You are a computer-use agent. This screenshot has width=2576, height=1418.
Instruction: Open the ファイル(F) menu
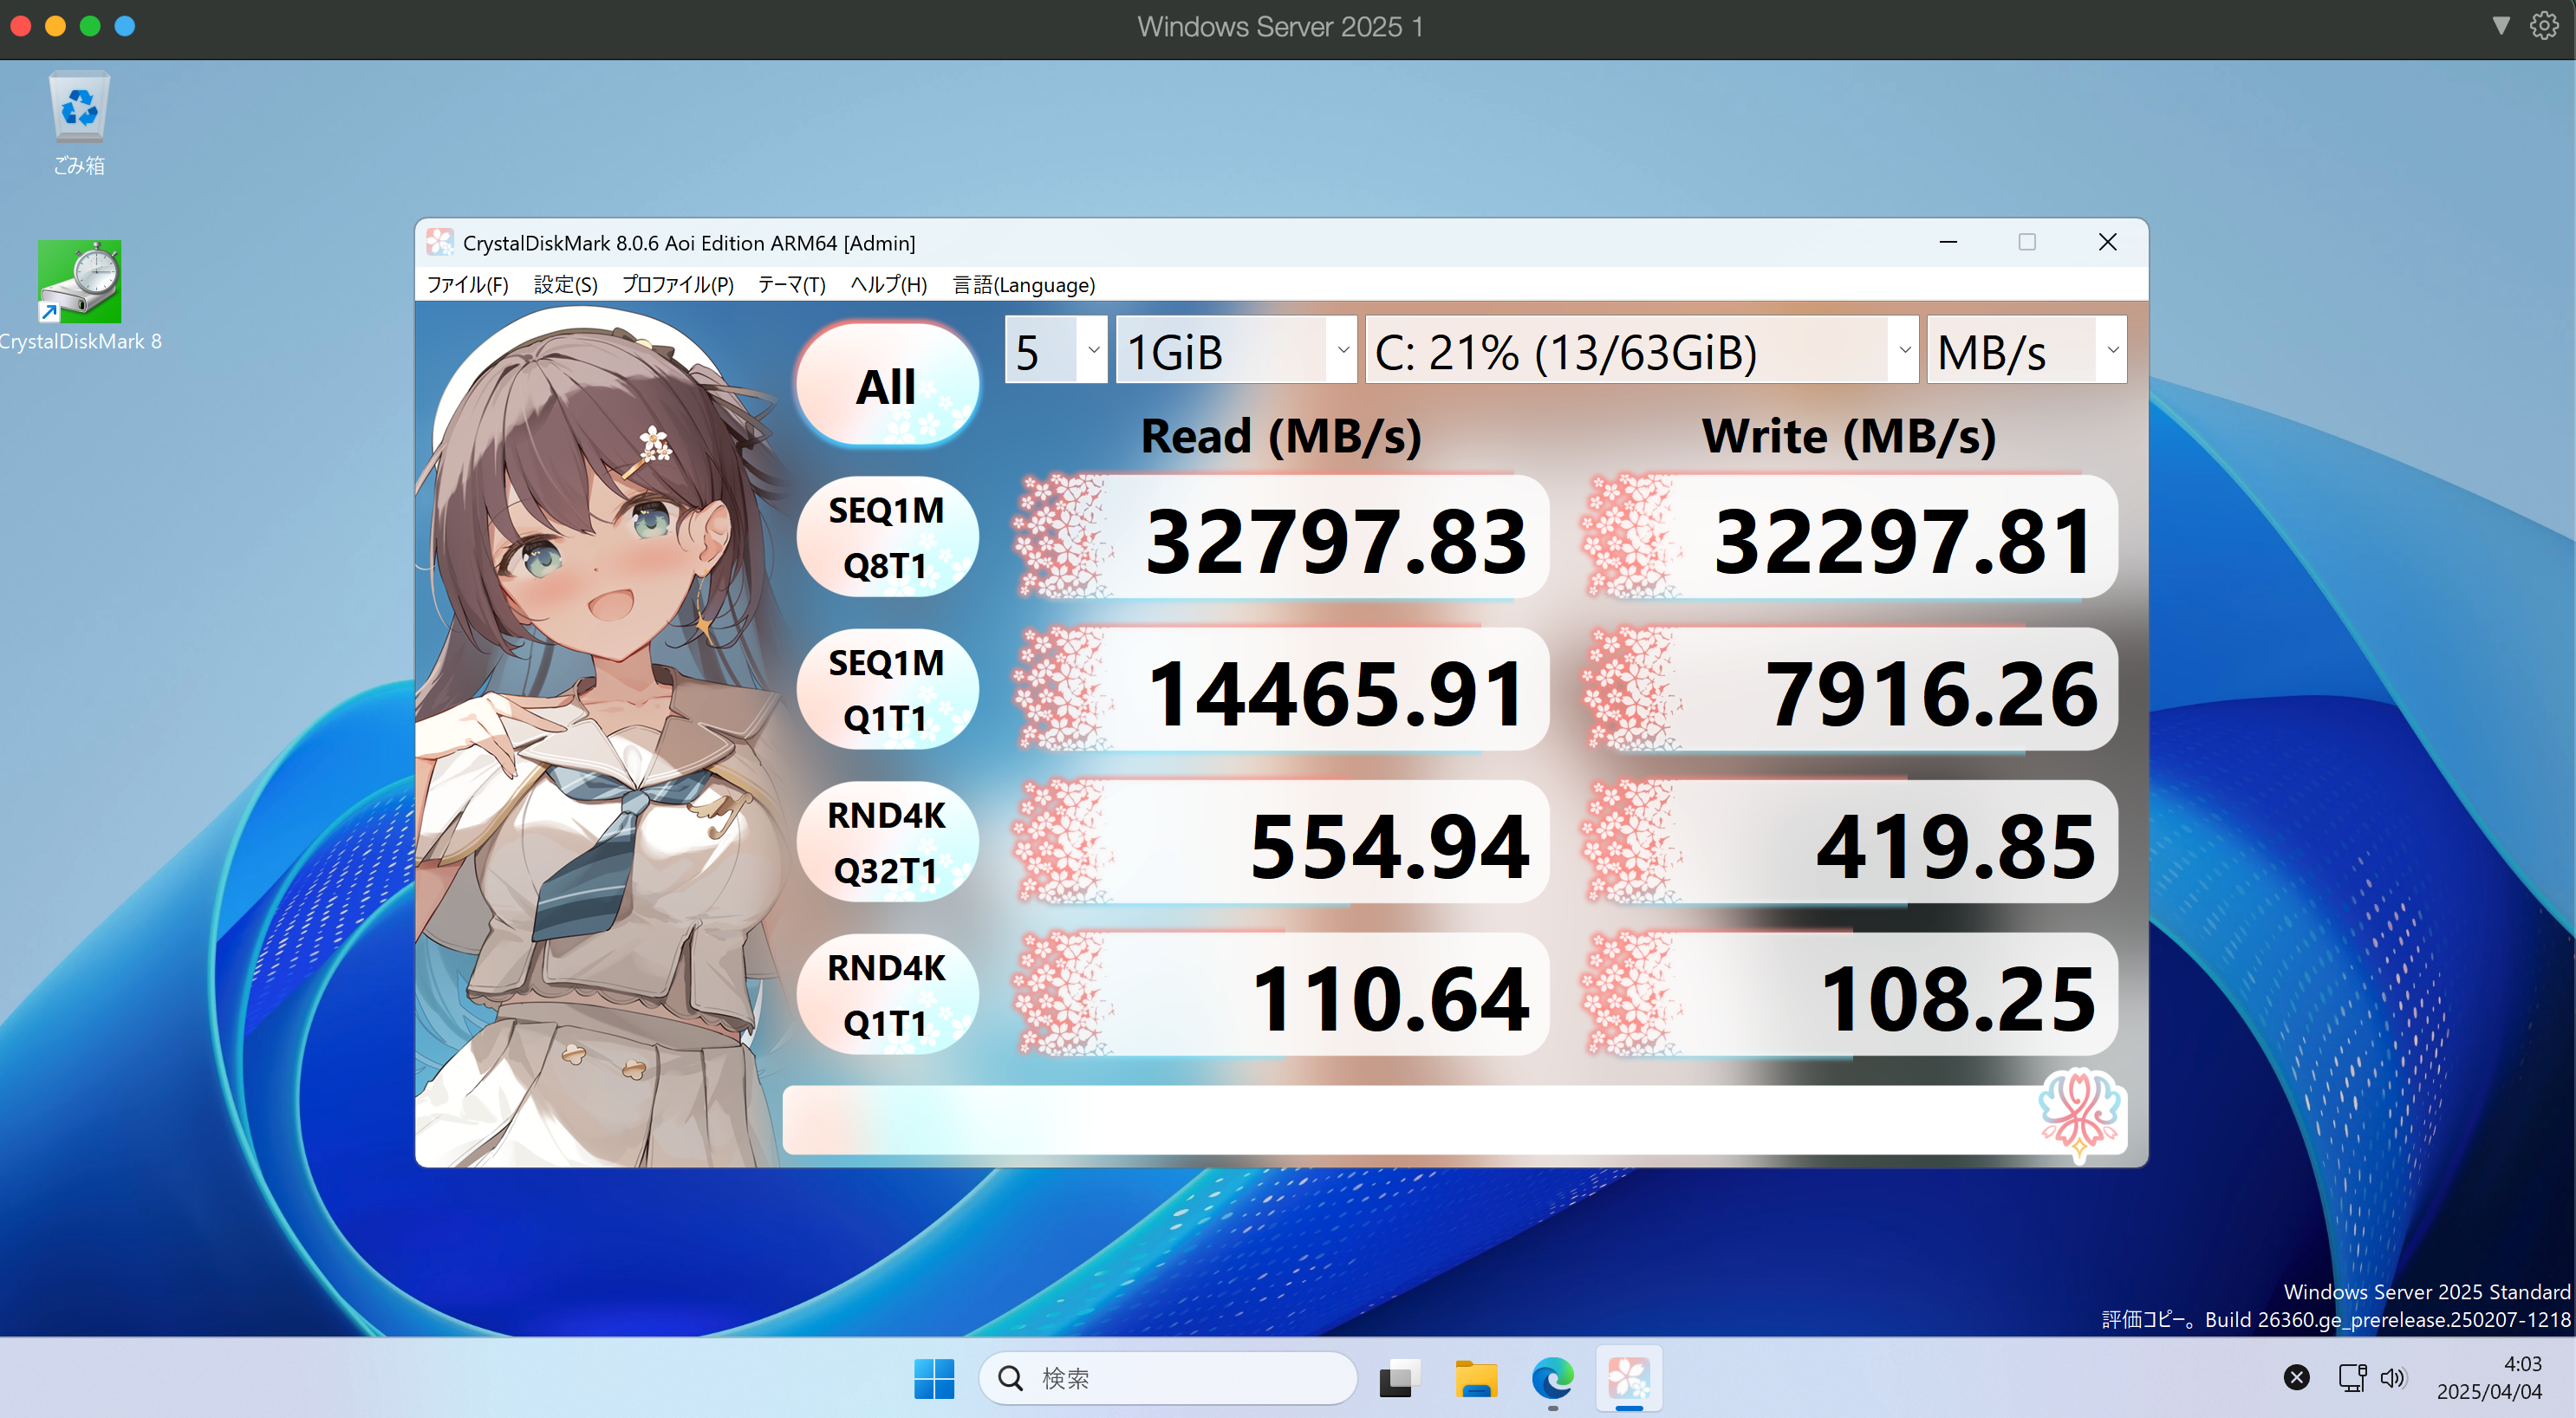[x=467, y=285]
